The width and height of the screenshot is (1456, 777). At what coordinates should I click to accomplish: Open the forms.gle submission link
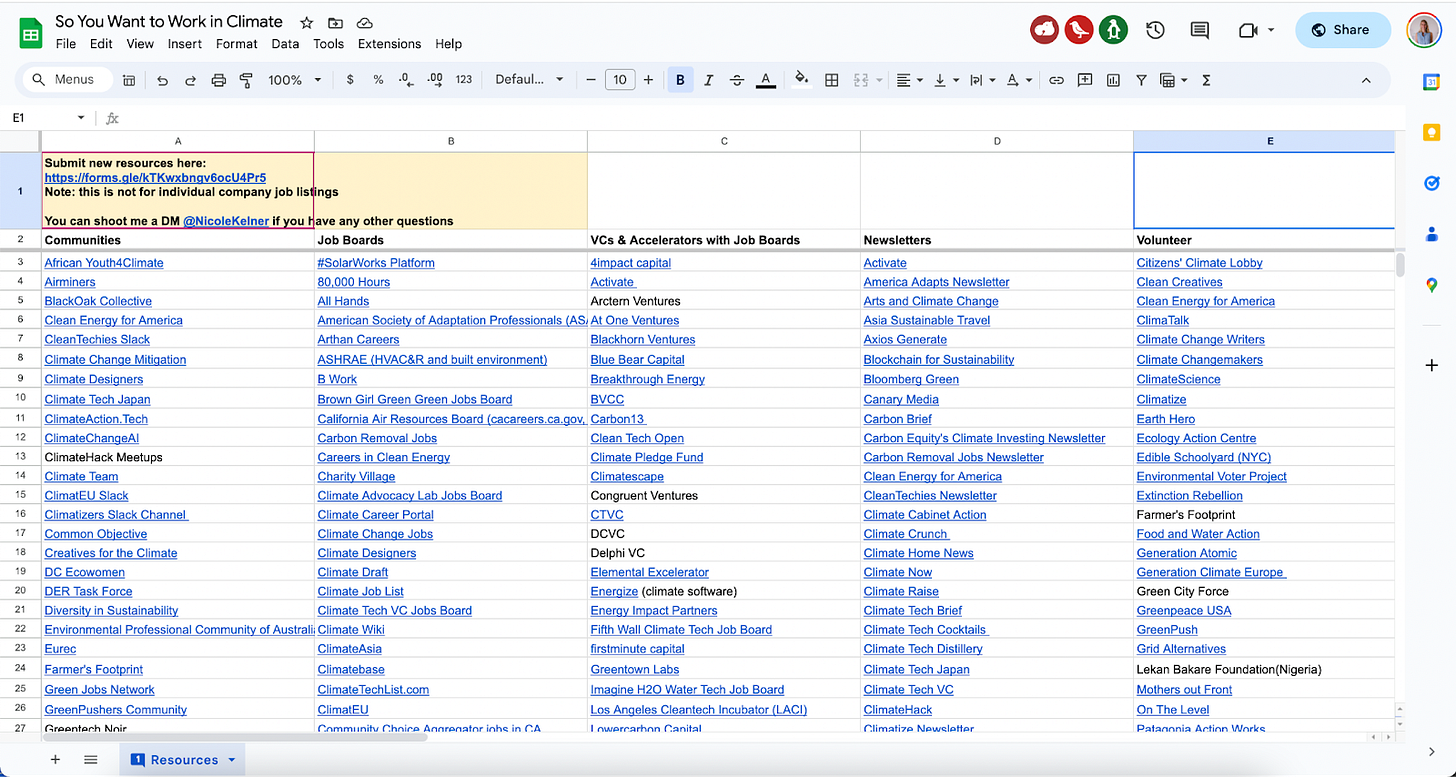pos(155,178)
